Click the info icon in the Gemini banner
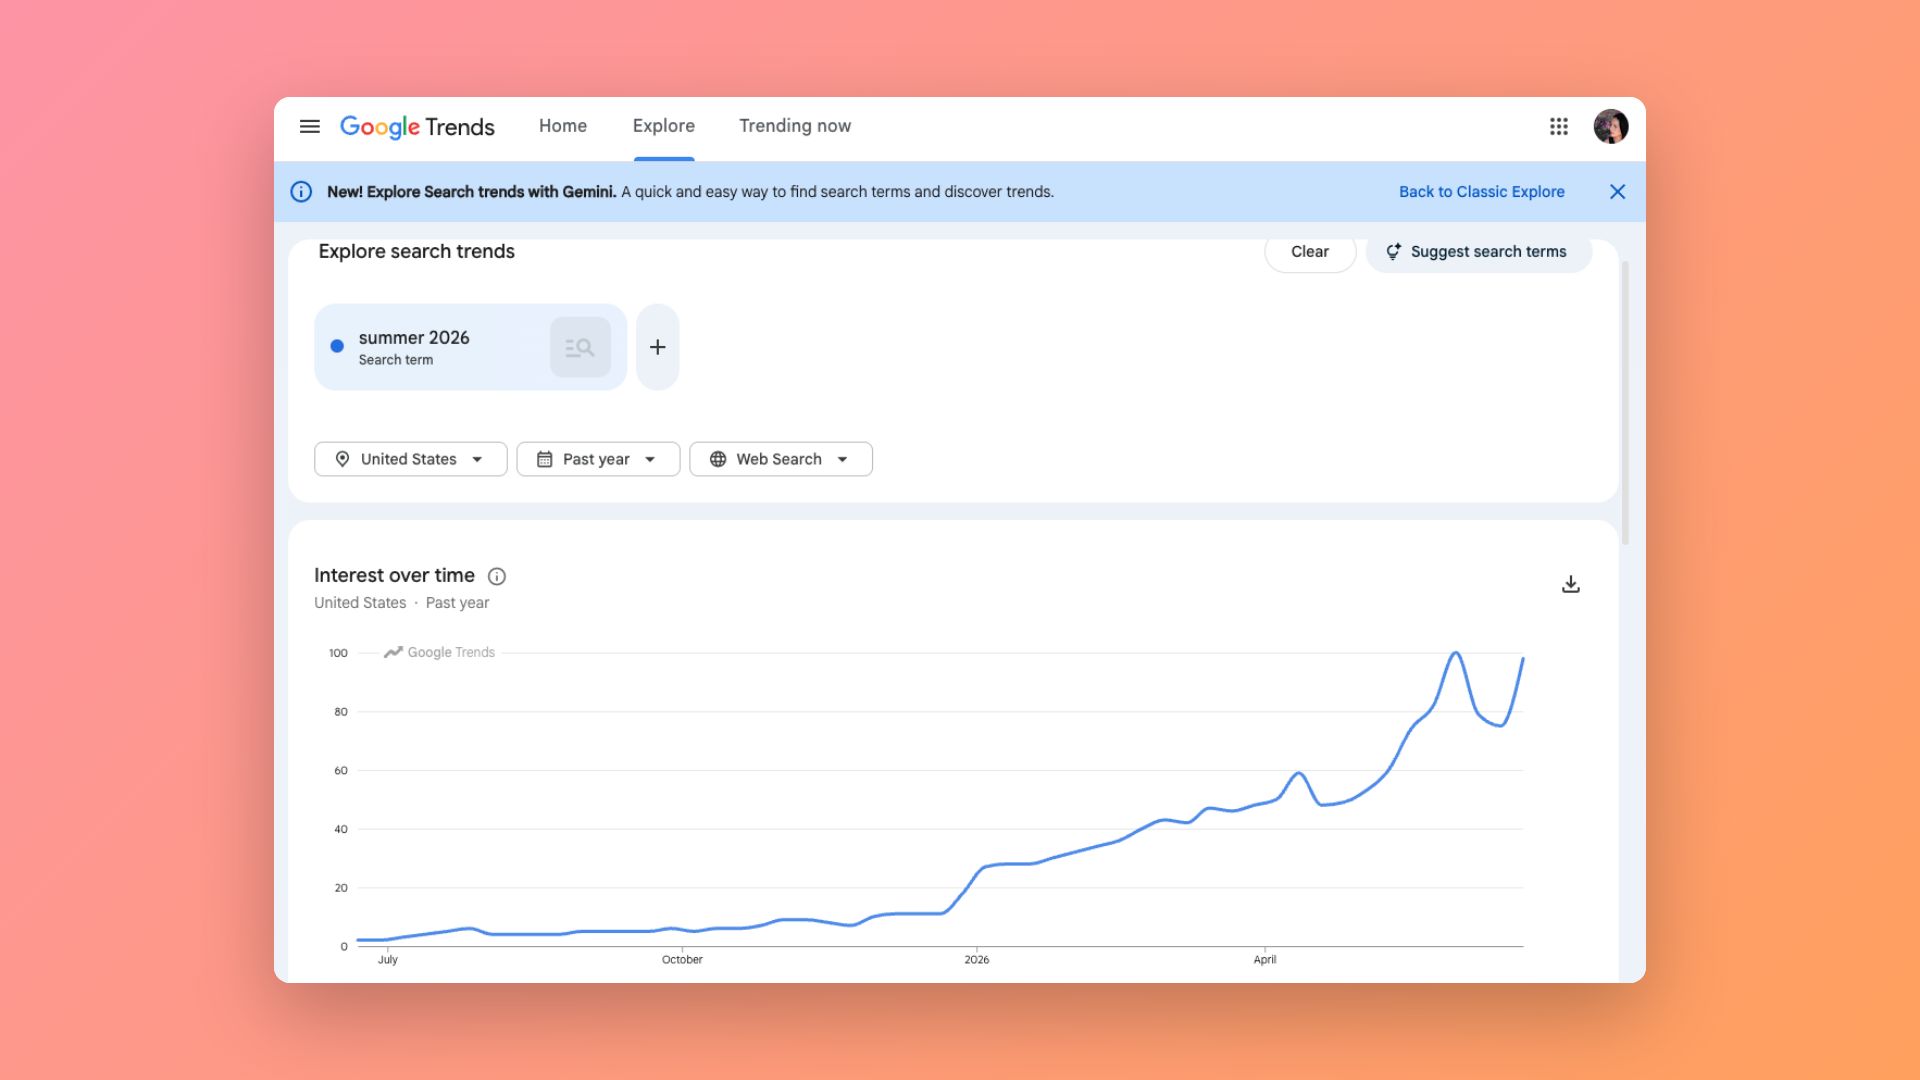 [301, 192]
